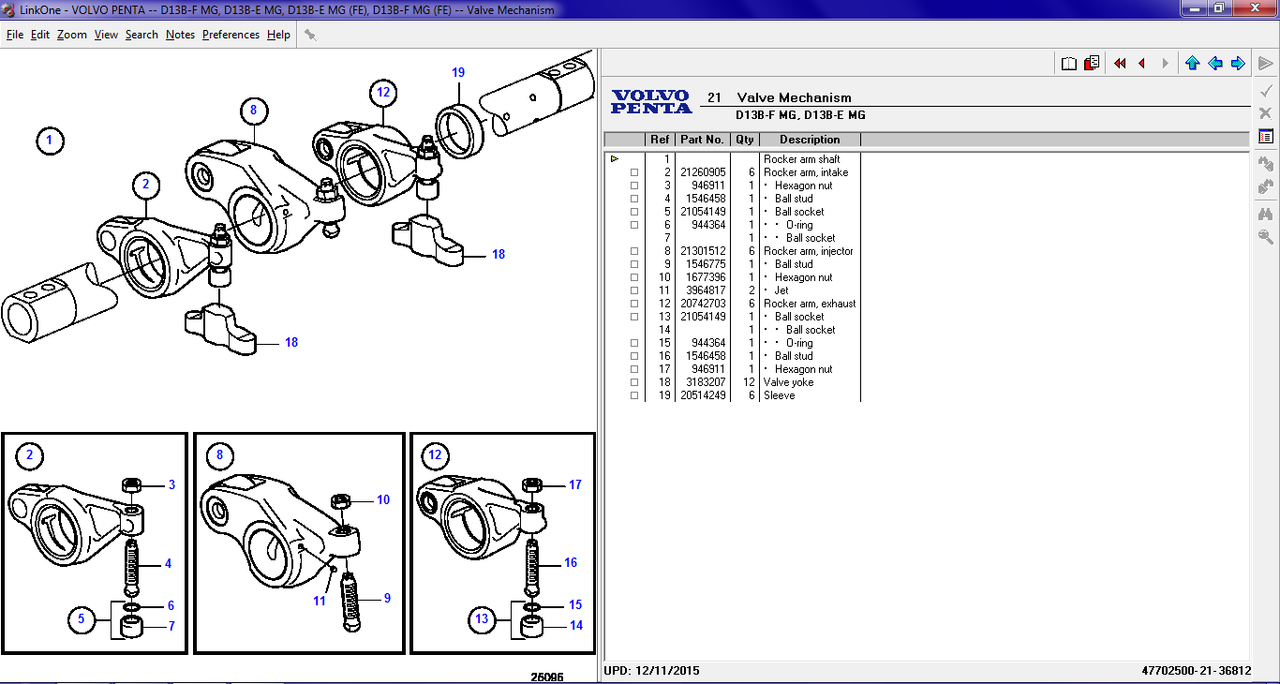Click the Qty column header
This screenshot has height=684, width=1280.
pos(745,139)
